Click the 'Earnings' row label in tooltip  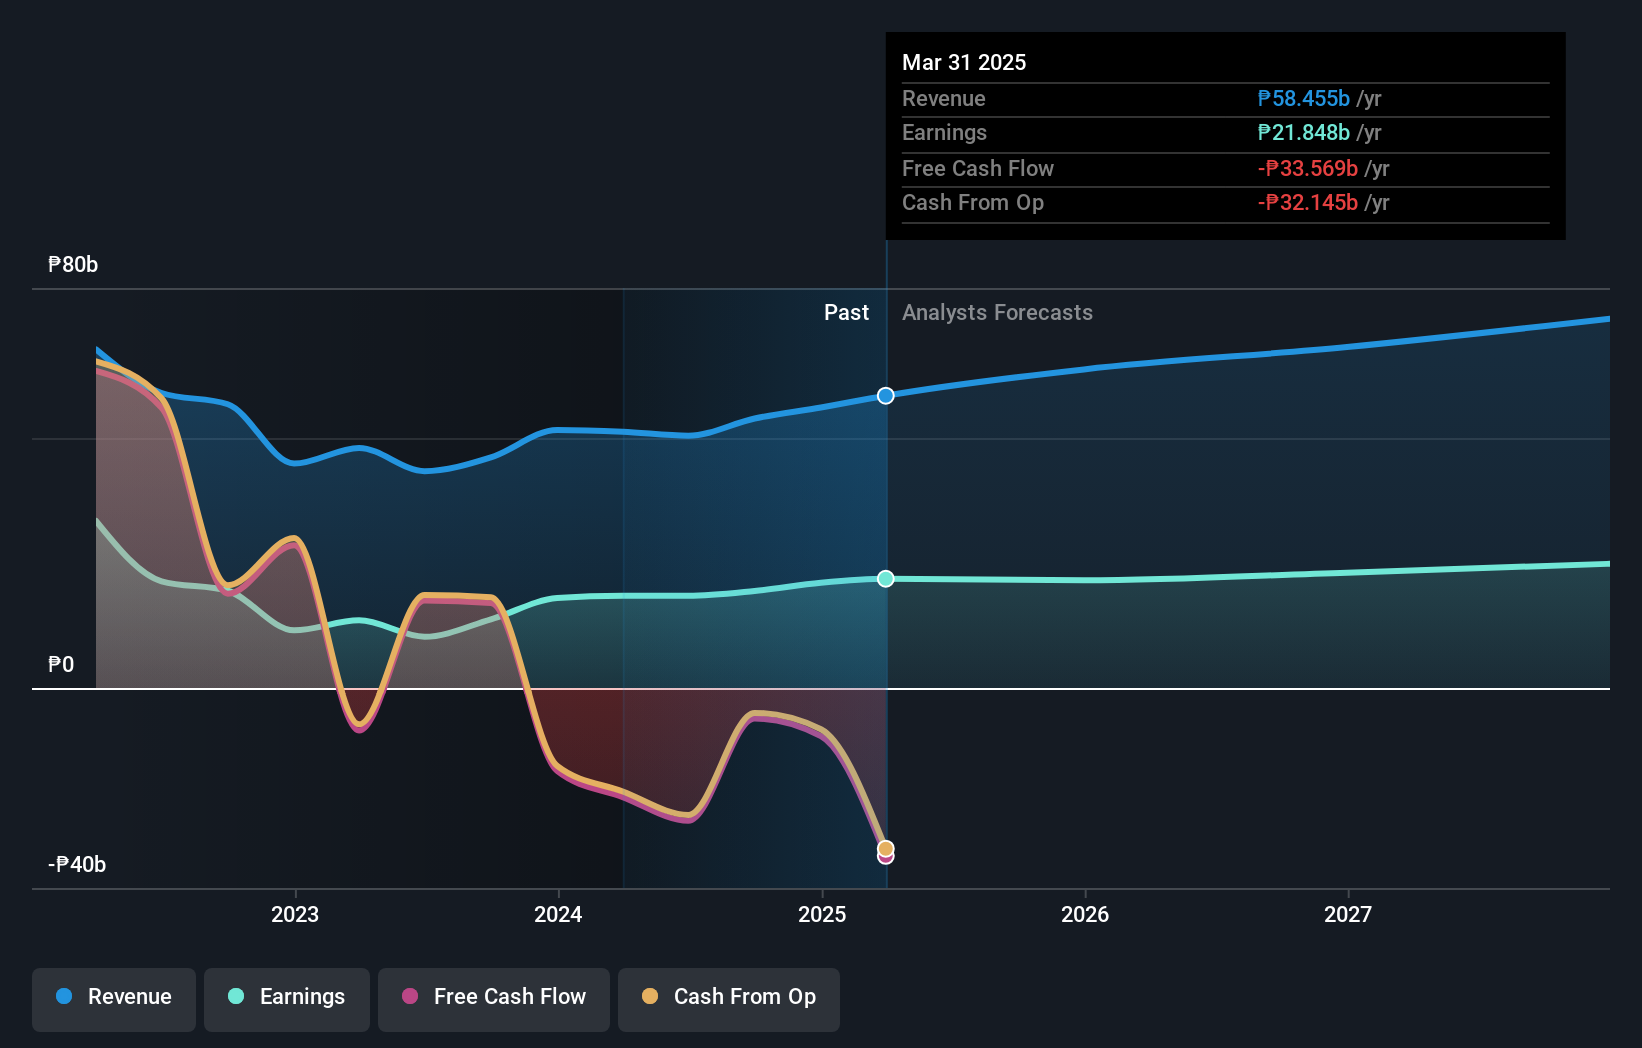[944, 133]
